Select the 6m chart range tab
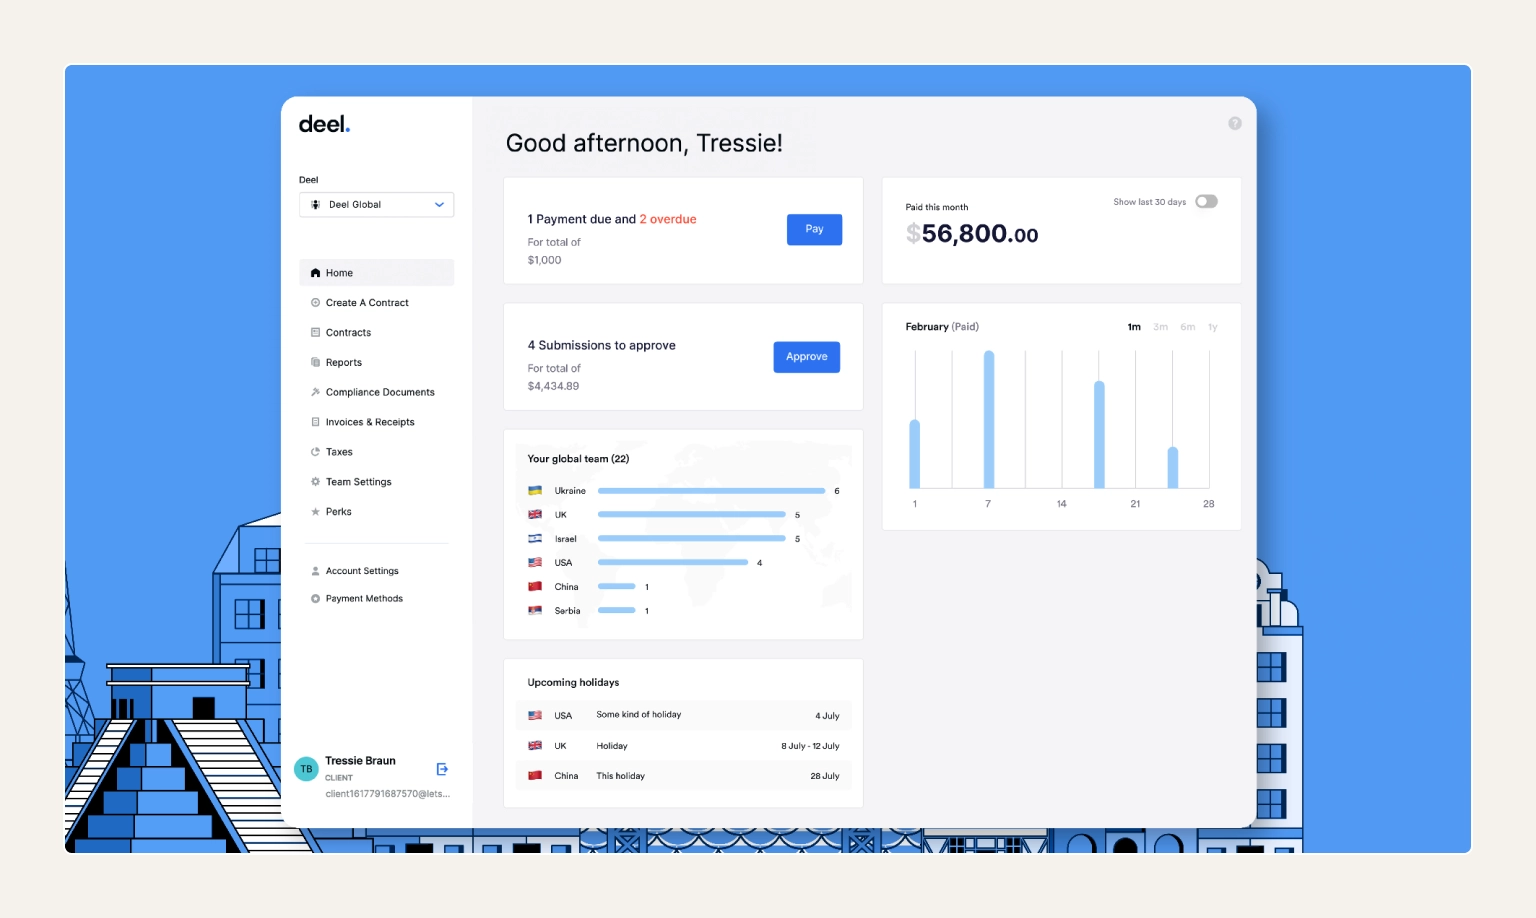The height and width of the screenshot is (918, 1536). [x=1188, y=327]
